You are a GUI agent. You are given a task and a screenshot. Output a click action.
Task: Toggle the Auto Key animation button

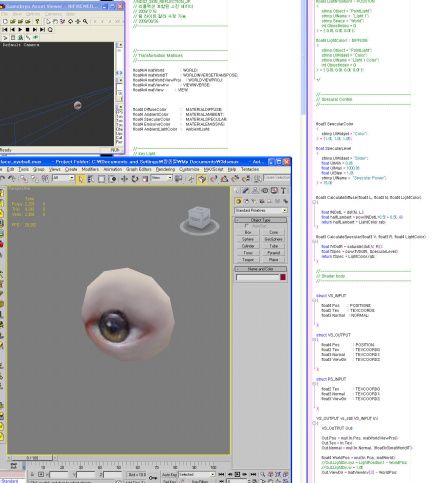[x=169, y=474]
